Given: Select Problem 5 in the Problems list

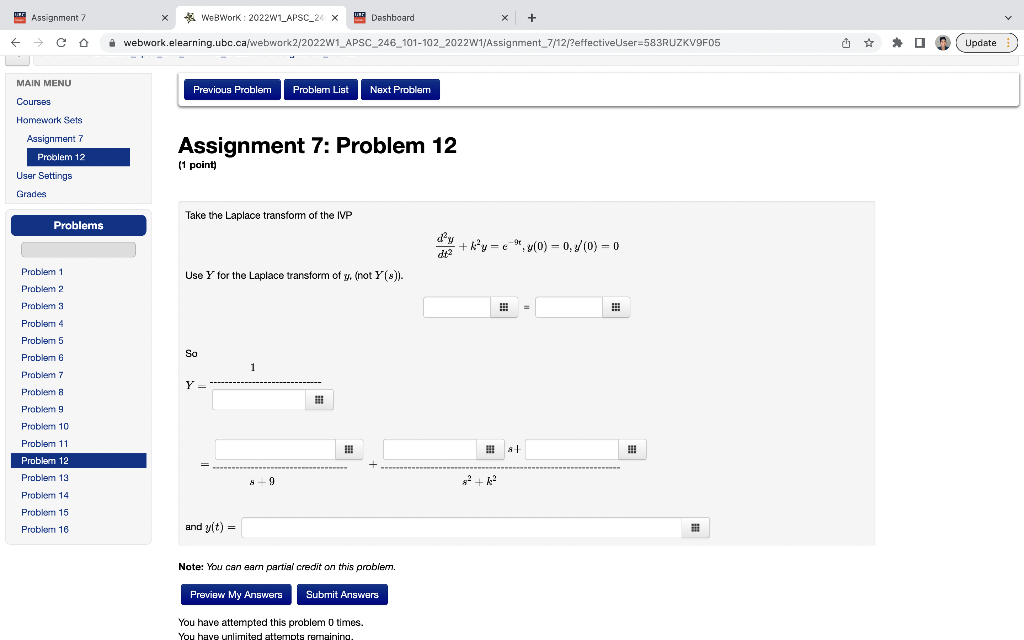Looking at the screenshot, I should pyautogui.click(x=42, y=340).
